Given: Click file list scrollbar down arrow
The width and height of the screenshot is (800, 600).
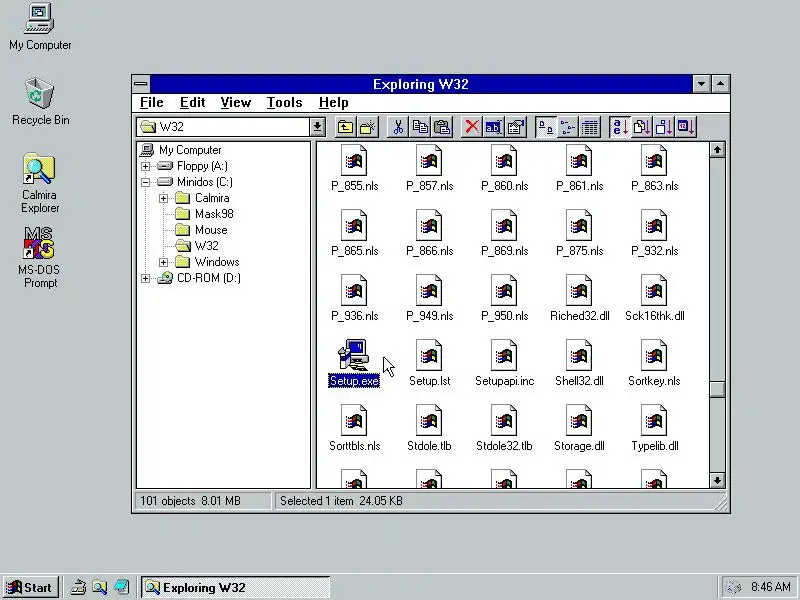Looking at the screenshot, I should [717, 480].
